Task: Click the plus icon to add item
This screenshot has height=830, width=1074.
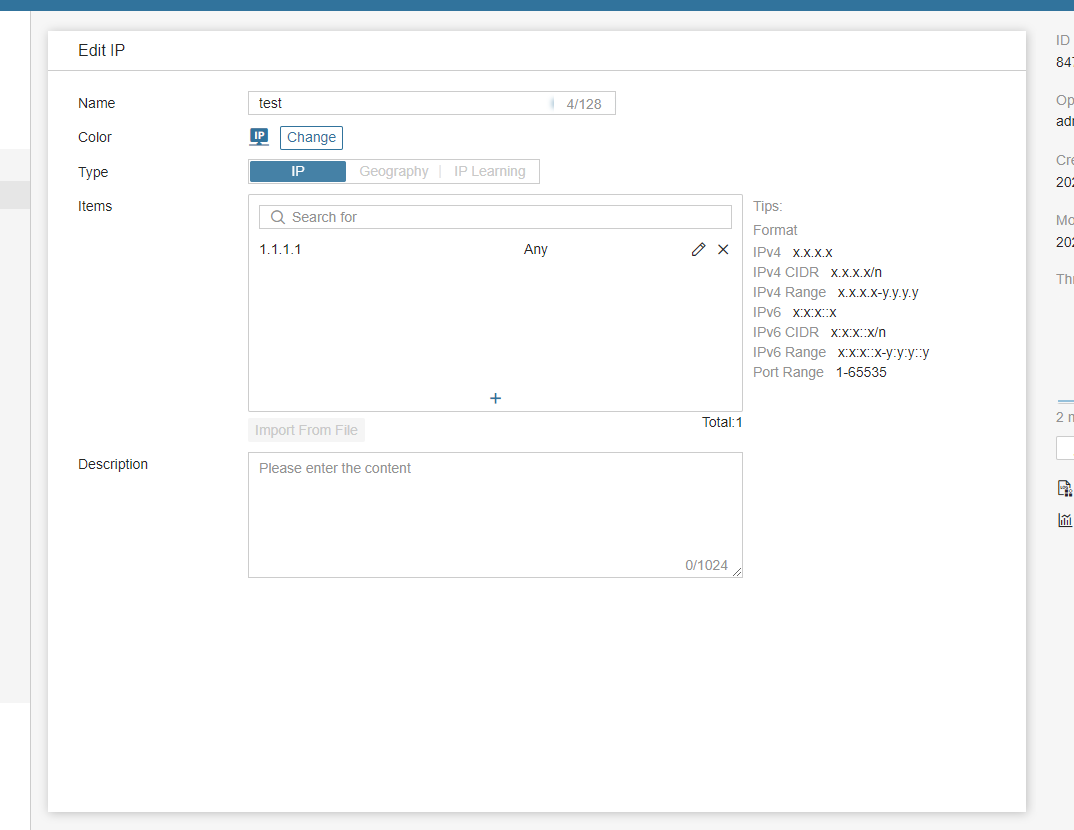Action: [495, 398]
